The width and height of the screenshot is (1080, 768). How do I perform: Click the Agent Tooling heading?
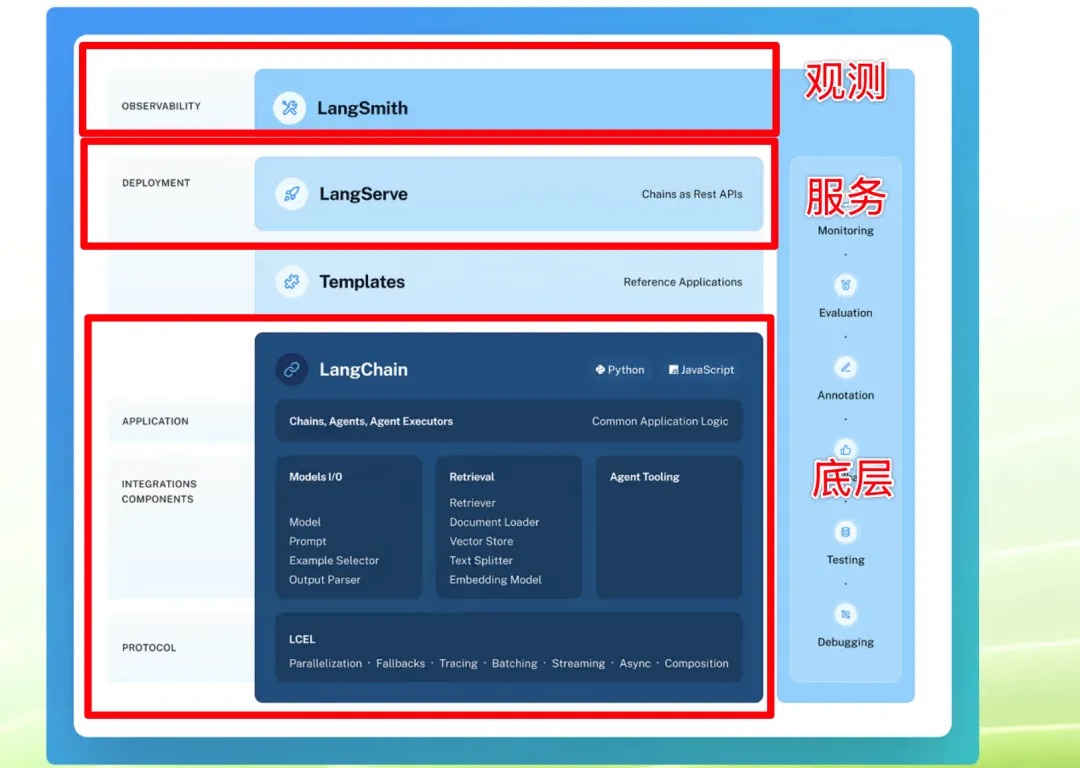coord(644,477)
